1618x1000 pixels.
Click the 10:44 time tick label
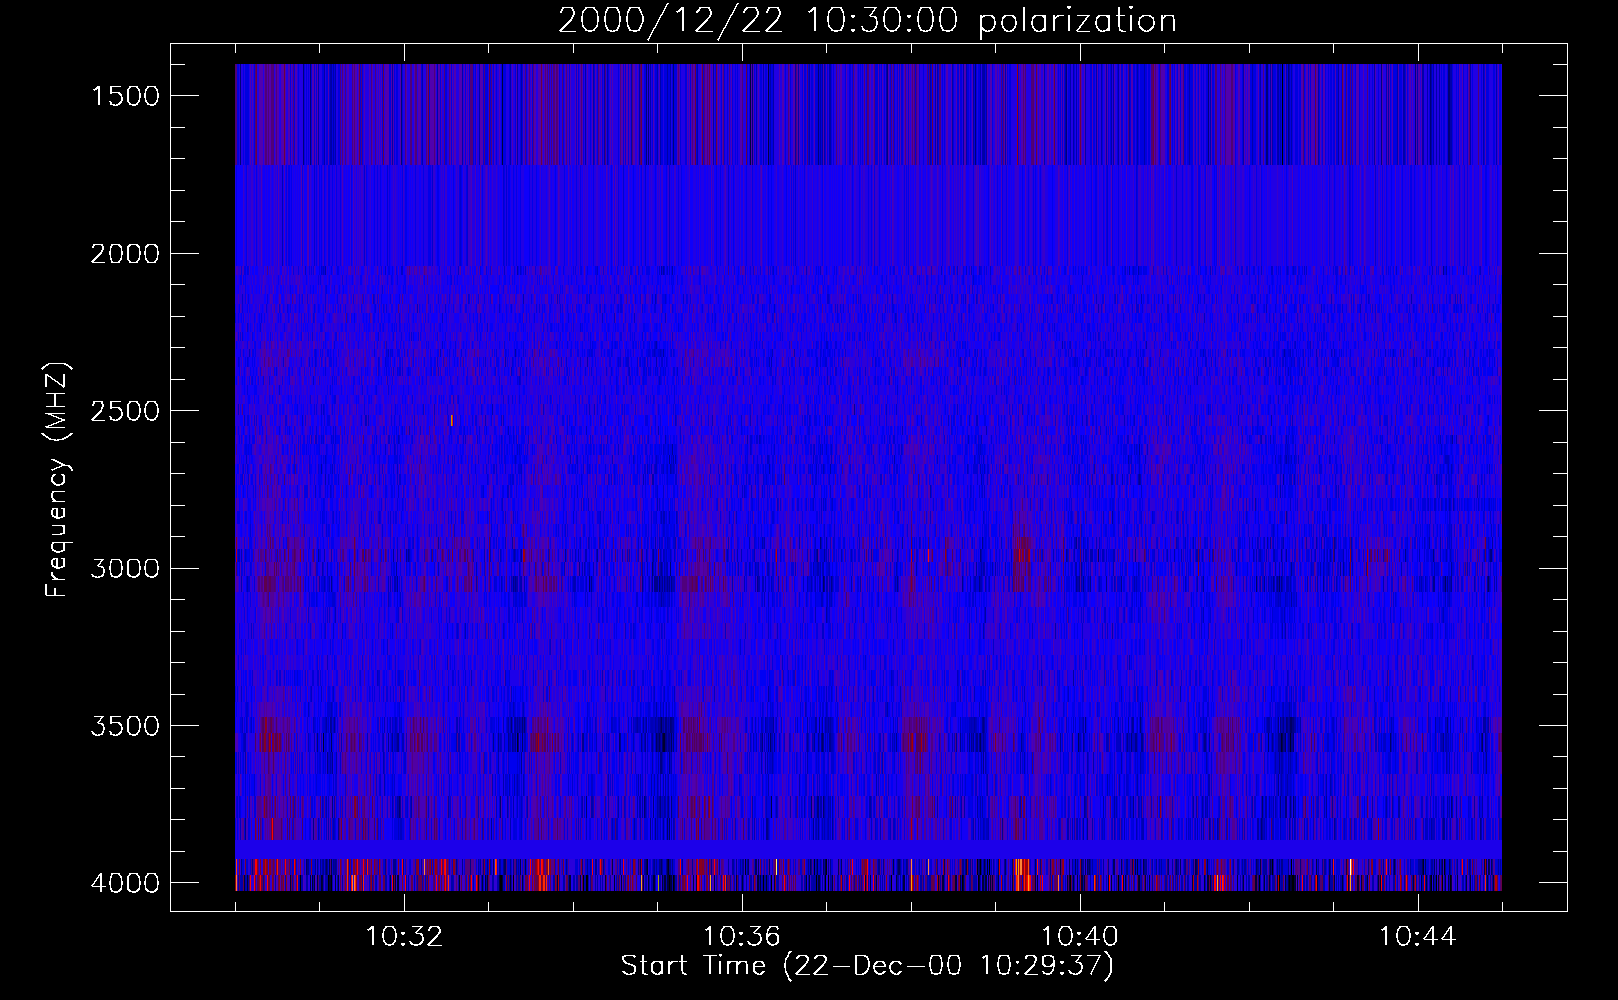[1418, 937]
